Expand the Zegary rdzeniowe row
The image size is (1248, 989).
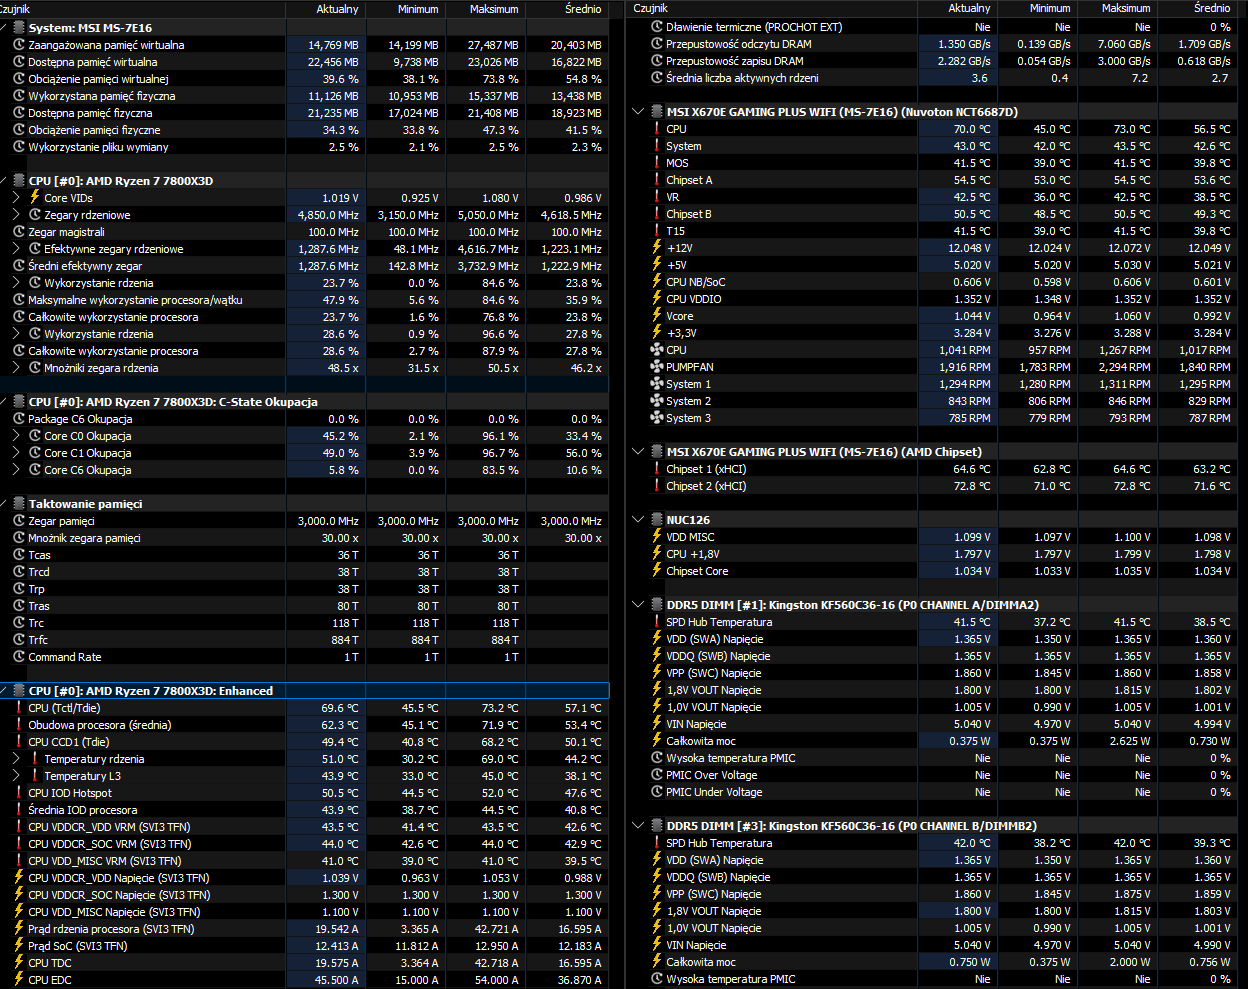17,215
